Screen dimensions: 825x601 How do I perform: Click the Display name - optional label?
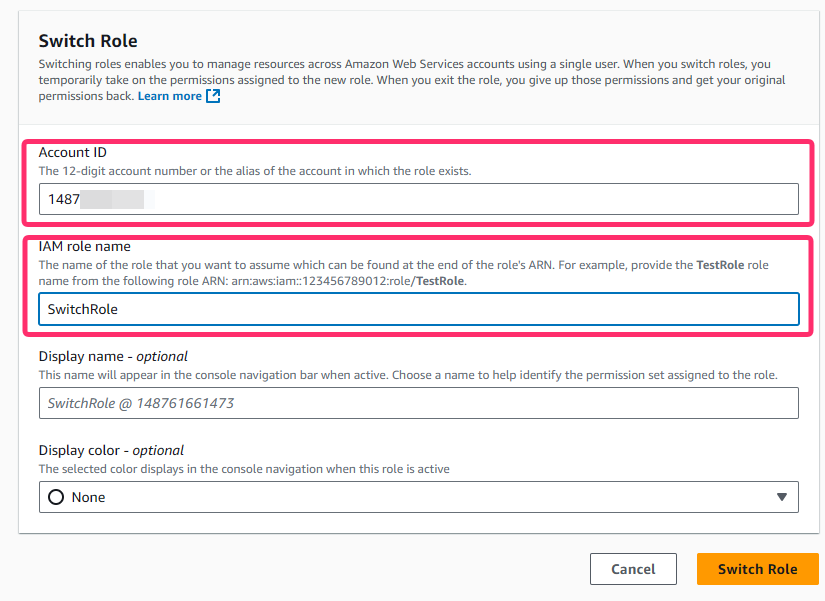click(113, 356)
